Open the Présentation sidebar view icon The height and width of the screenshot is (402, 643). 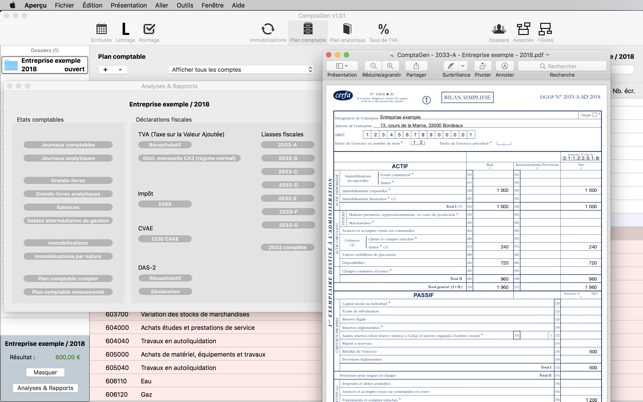click(x=342, y=66)
